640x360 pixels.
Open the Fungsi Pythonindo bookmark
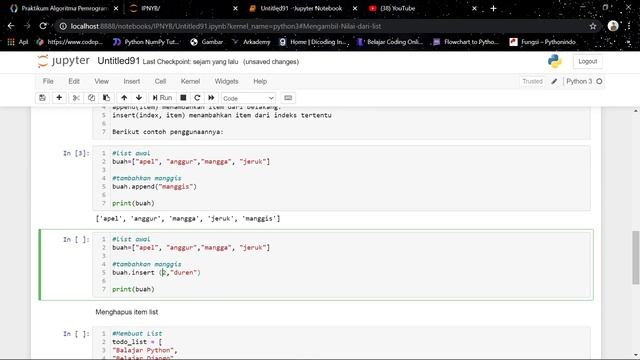(543, 42)
